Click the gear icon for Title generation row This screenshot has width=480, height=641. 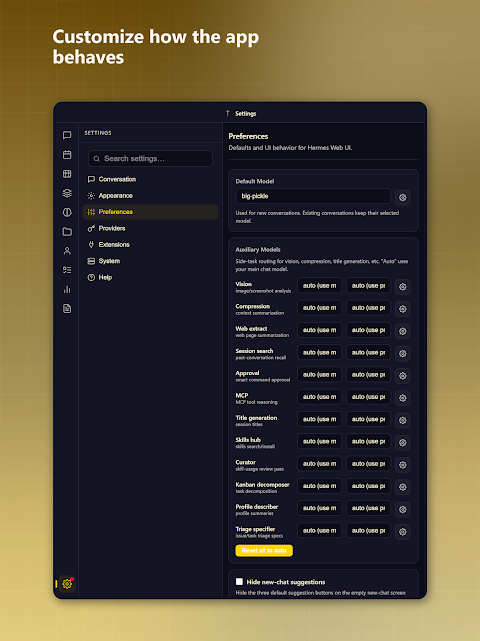click(403, 420)
